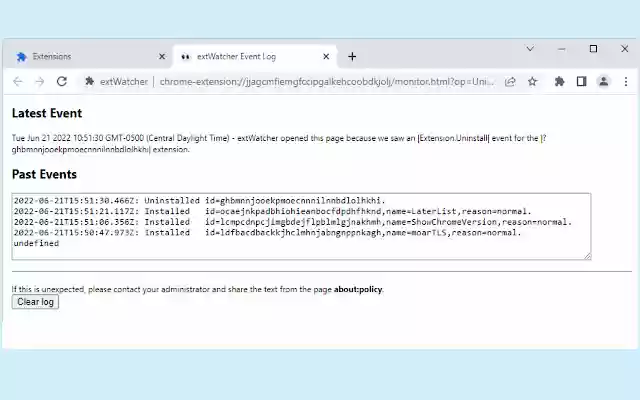
Task: Click the 'undefined' line in log
Action: point(36,243)
